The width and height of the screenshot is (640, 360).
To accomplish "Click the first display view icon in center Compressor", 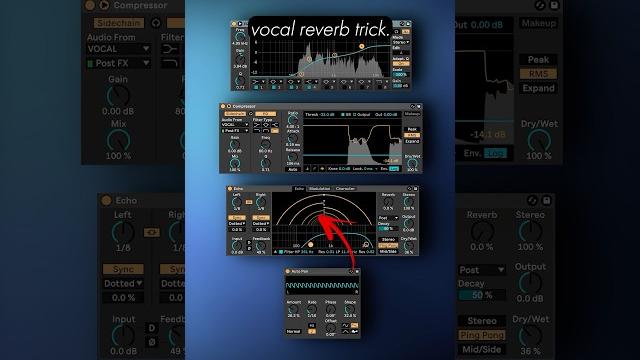I will click(x=308, y=169).
